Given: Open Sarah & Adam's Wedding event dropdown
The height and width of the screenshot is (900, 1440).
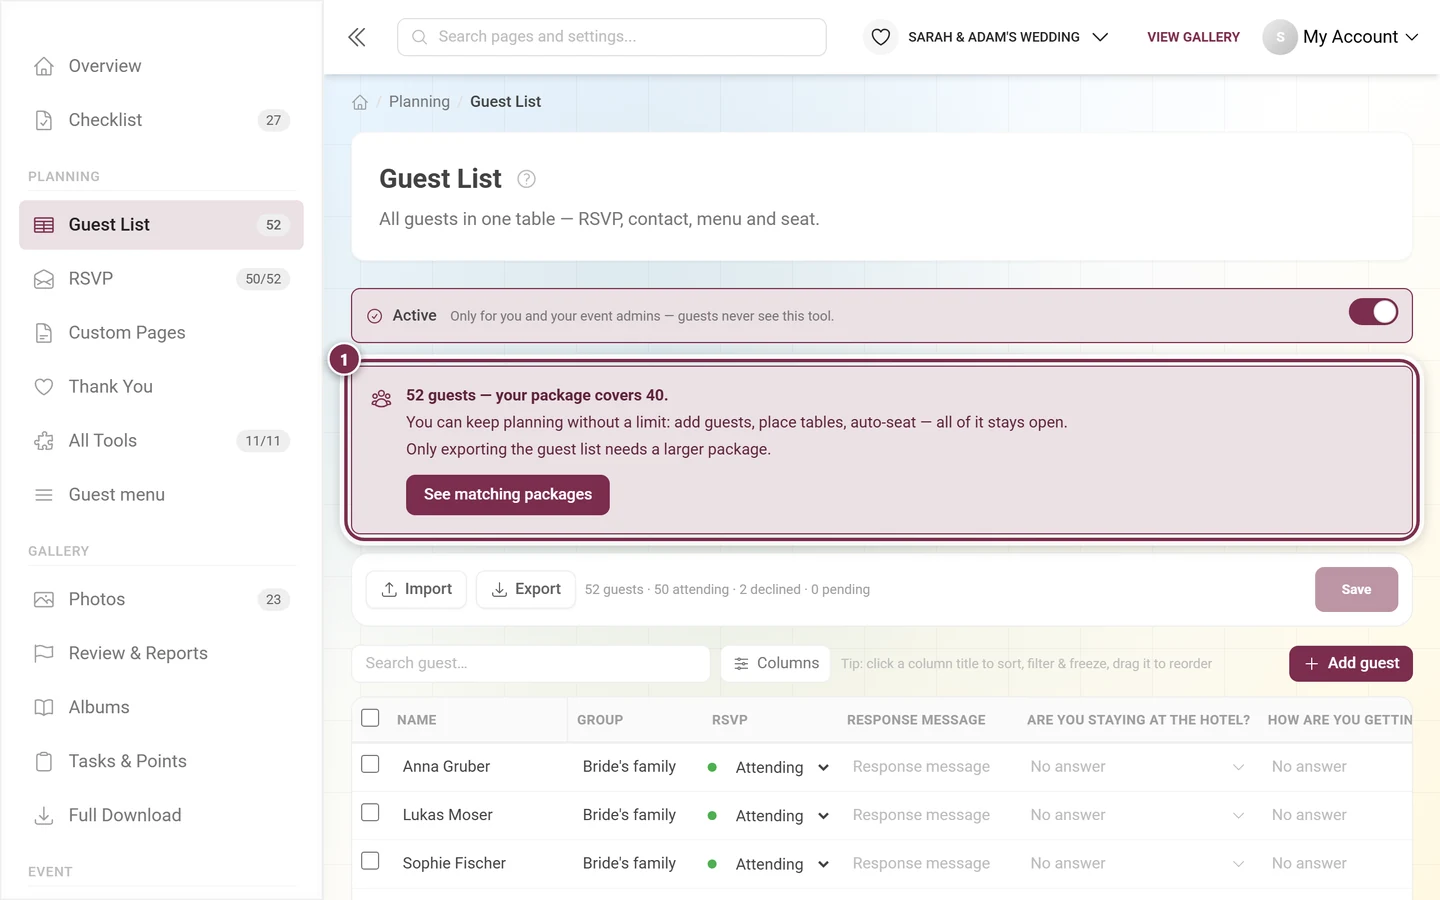Looking at the screenshot, I should [x=1008, y=37].
